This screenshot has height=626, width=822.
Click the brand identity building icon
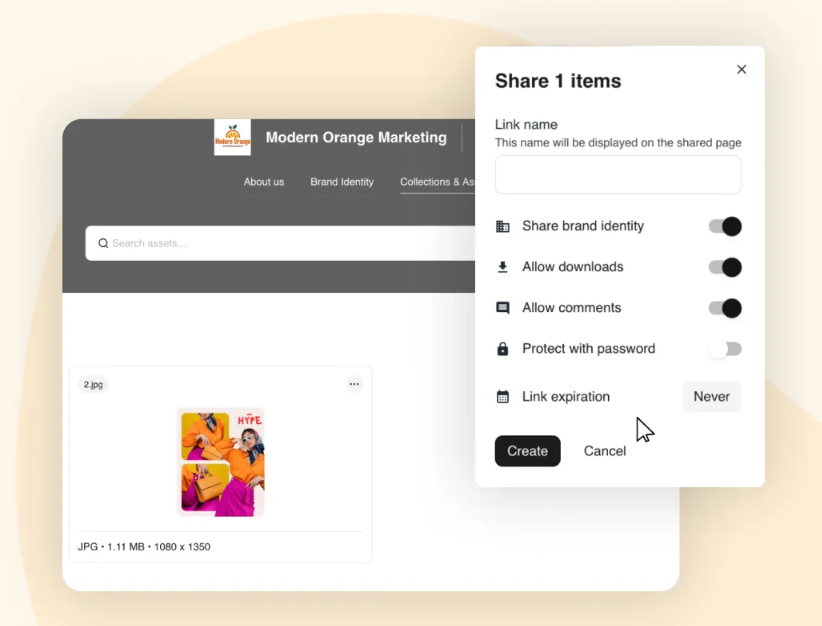(x=503, y=226)
